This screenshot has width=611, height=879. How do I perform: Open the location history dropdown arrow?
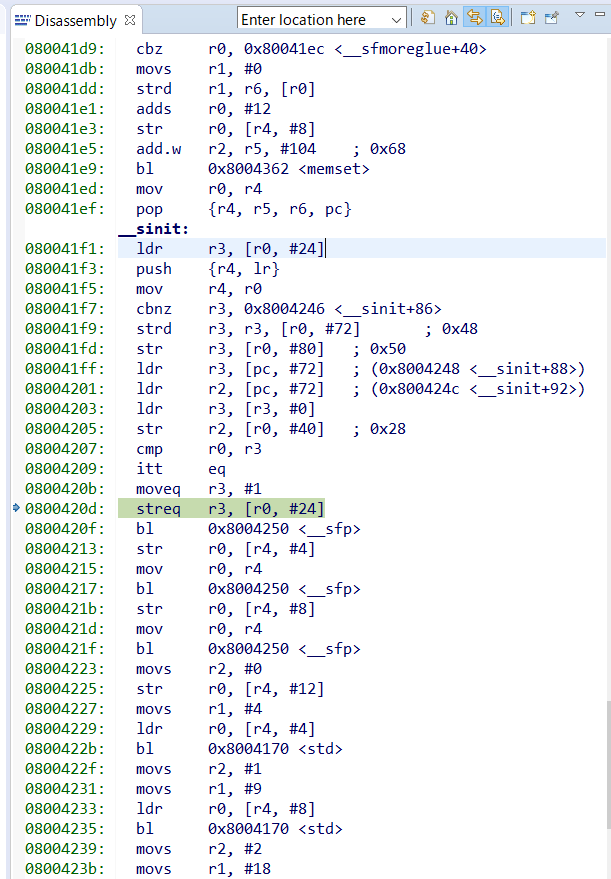tap(397, 20)
